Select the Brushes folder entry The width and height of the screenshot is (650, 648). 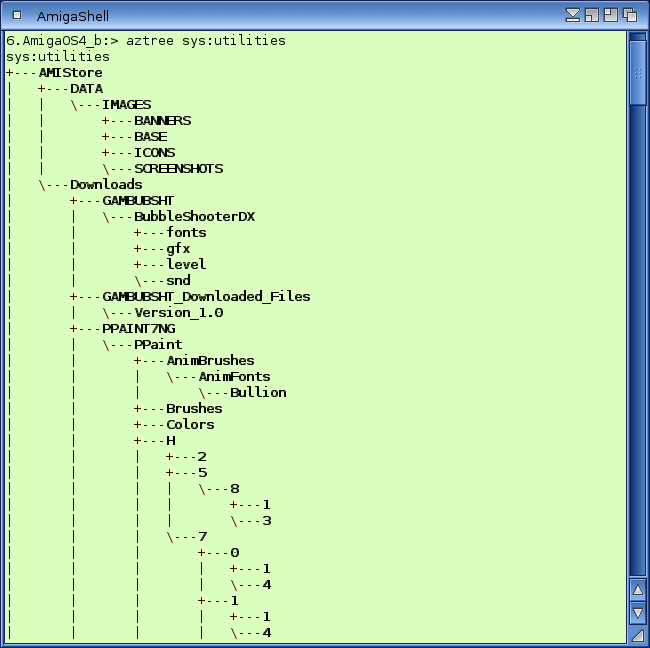[194, 409]
